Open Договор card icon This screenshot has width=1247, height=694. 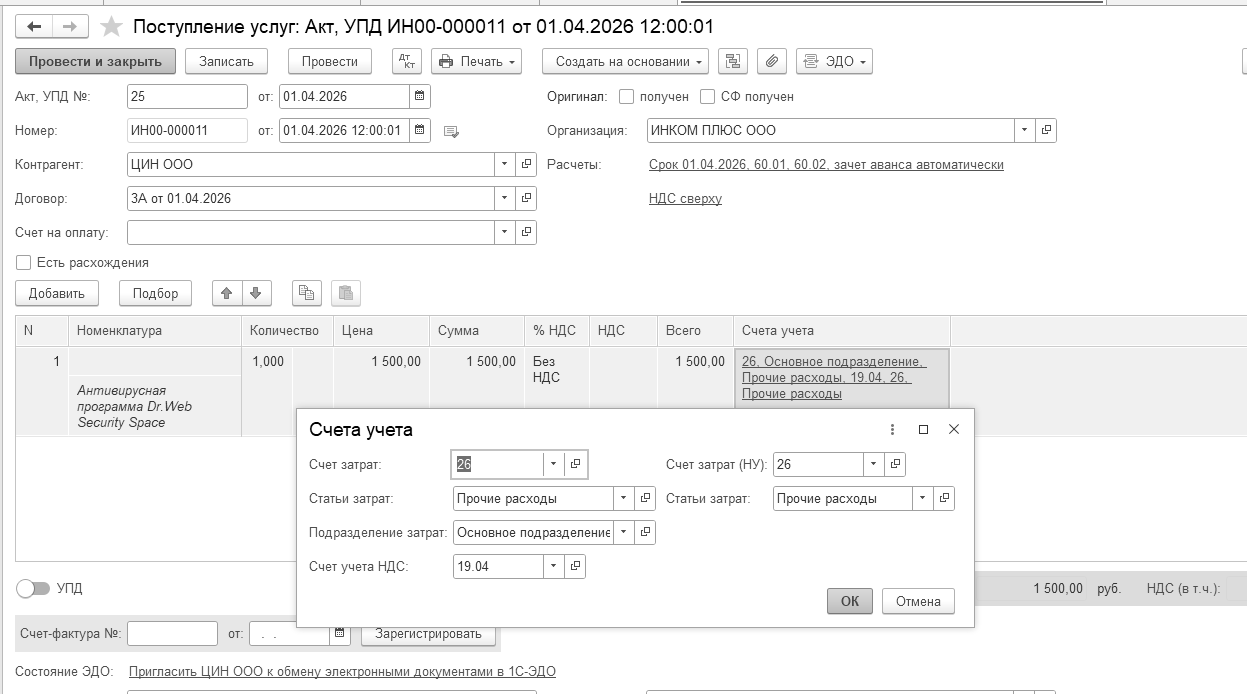pyautogui.click(x=526, y=198)
